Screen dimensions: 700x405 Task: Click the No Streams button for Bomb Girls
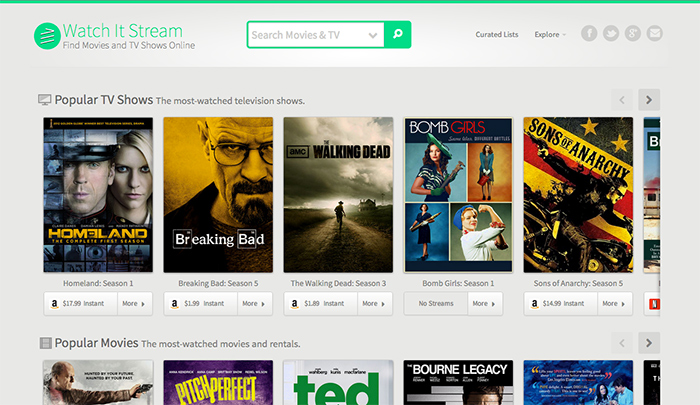pyautogui.click(x=436, y=304)
